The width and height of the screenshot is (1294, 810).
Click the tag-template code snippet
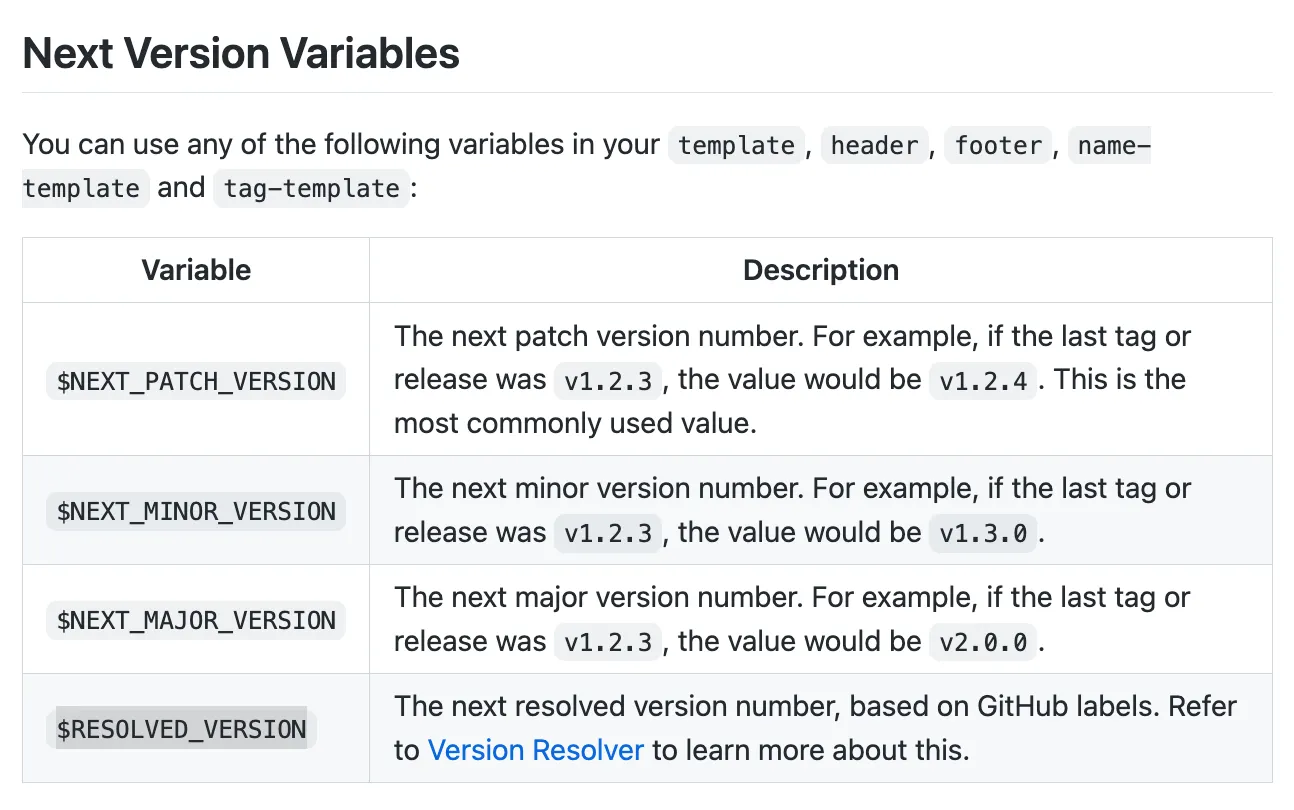(x=311, y=188)
